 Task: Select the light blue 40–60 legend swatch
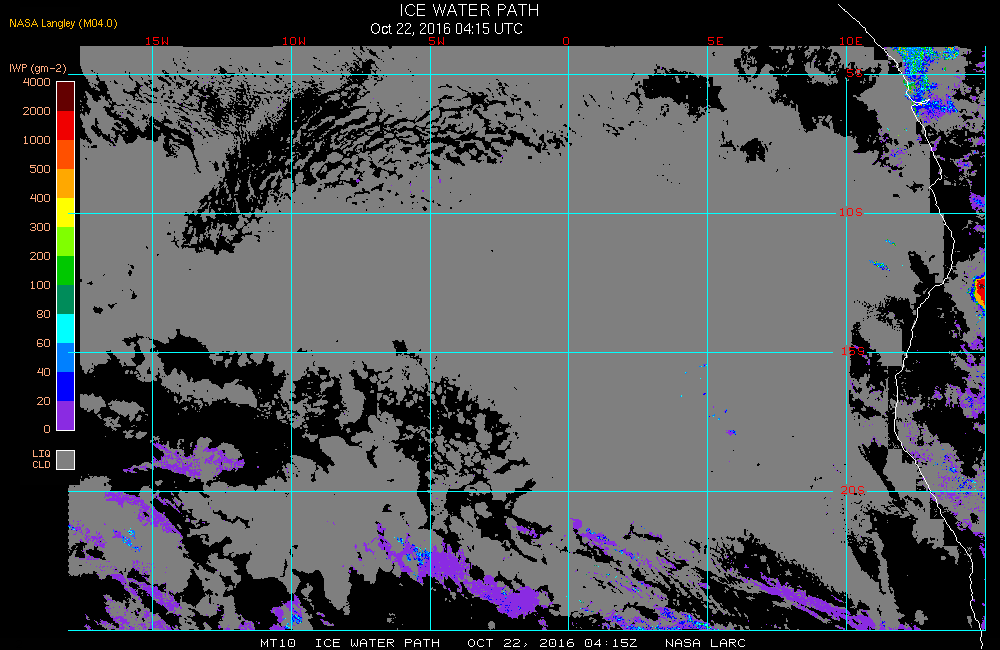tap(66, 357)
